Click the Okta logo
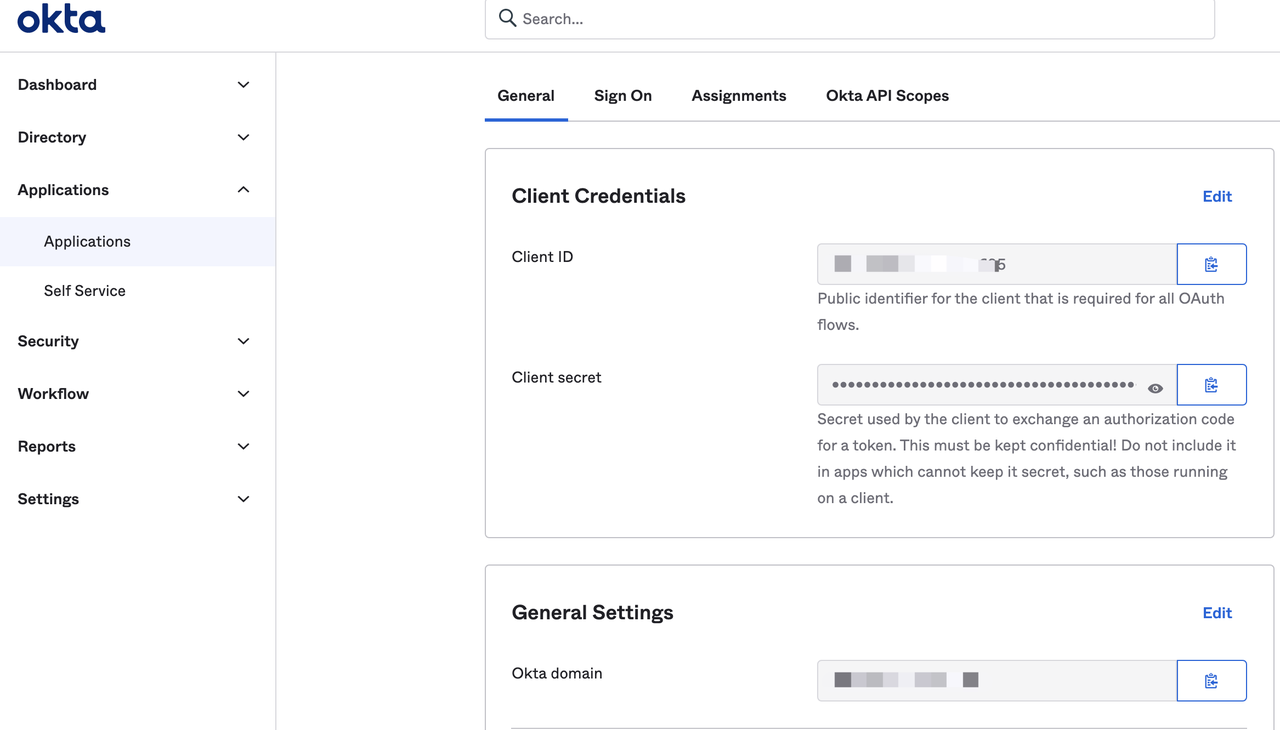 [x=61, y=19]
